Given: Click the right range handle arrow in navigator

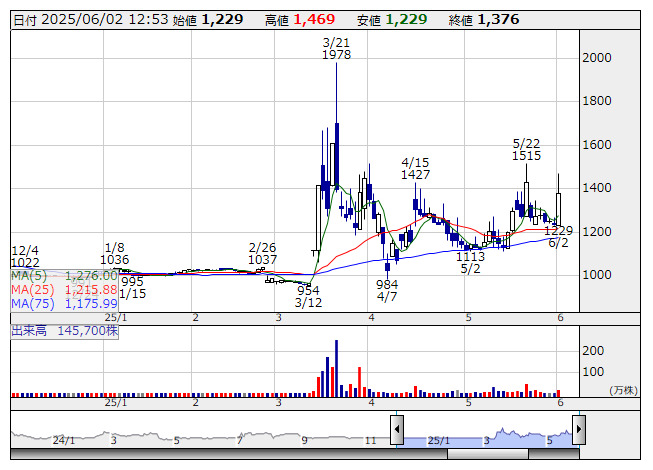Looking at the screenshot, I should tap(578, 430).
